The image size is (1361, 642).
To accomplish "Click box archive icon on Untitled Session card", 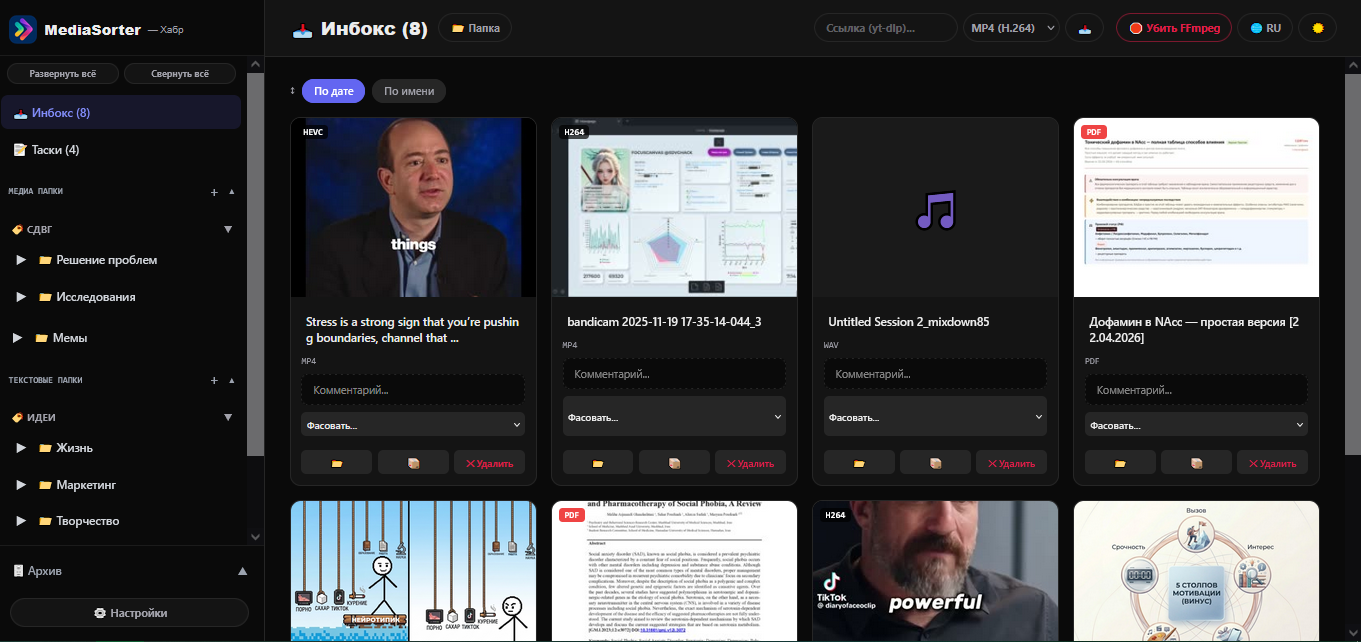I will pyautogui.click(x=935, y=463).
